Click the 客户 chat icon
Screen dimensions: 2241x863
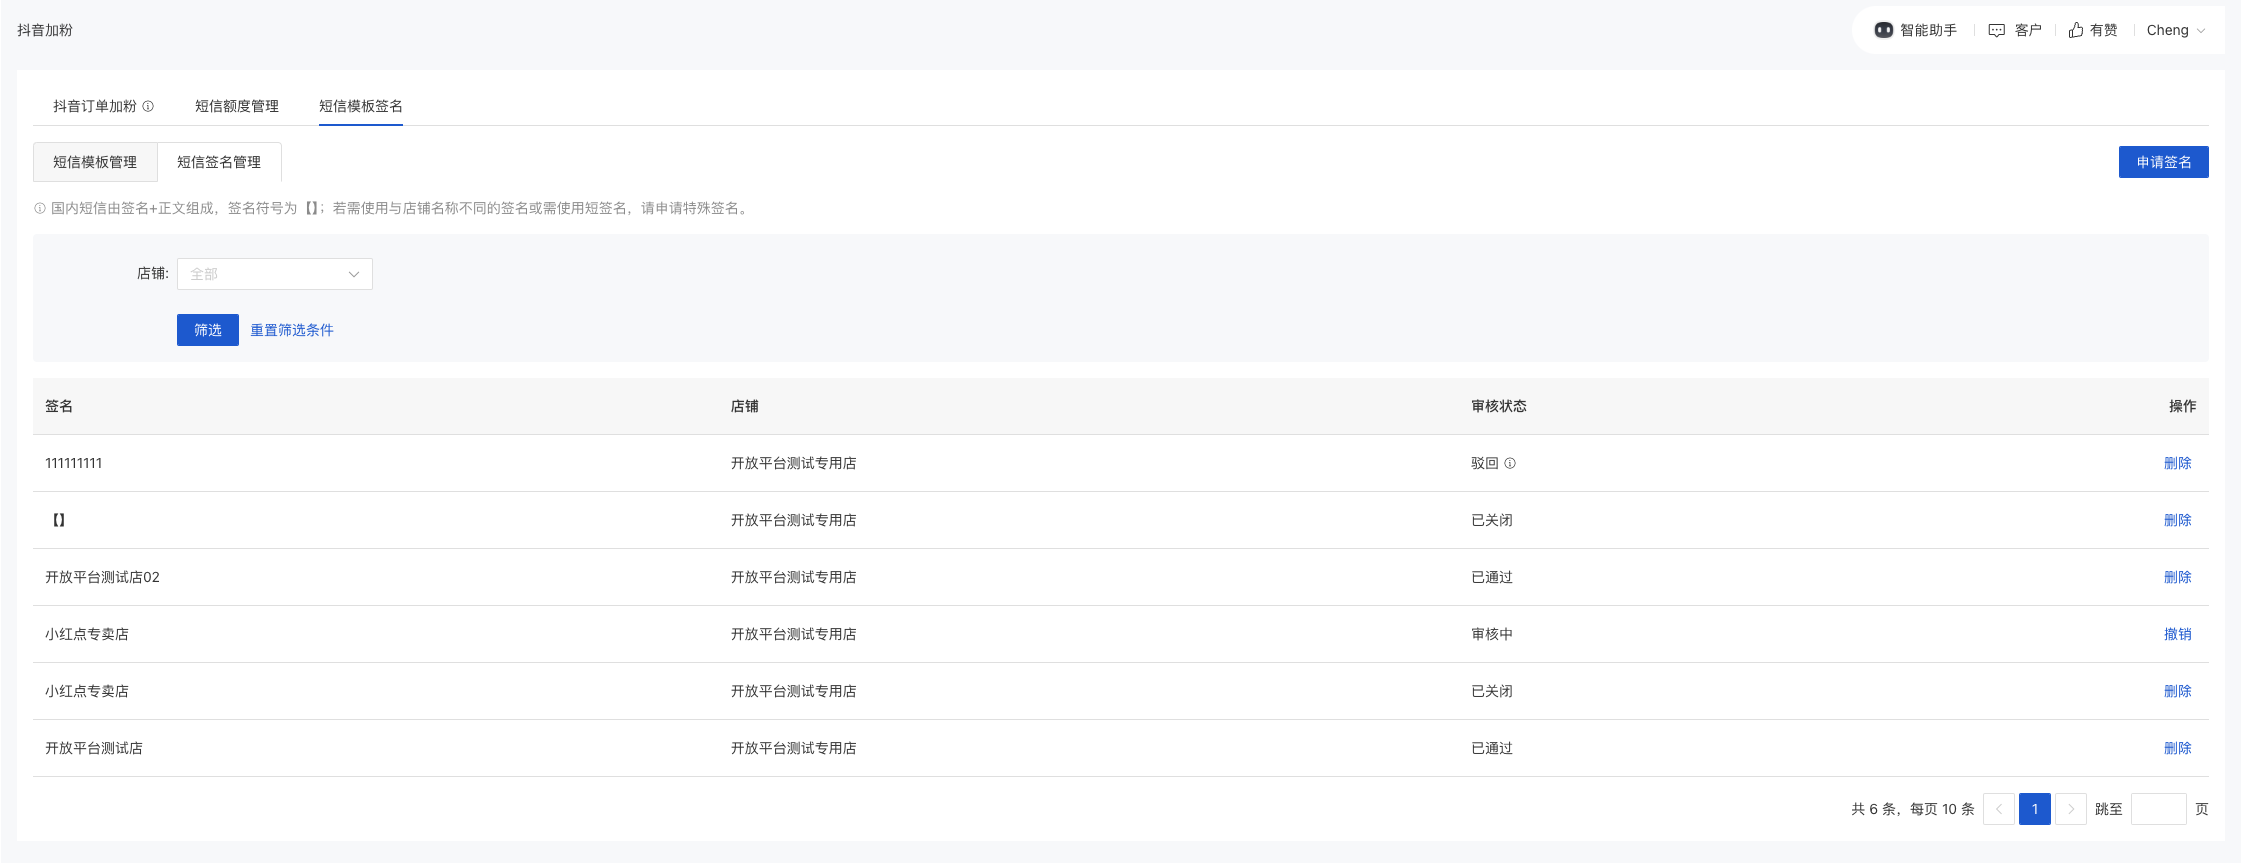click(x=1997, y=30)
